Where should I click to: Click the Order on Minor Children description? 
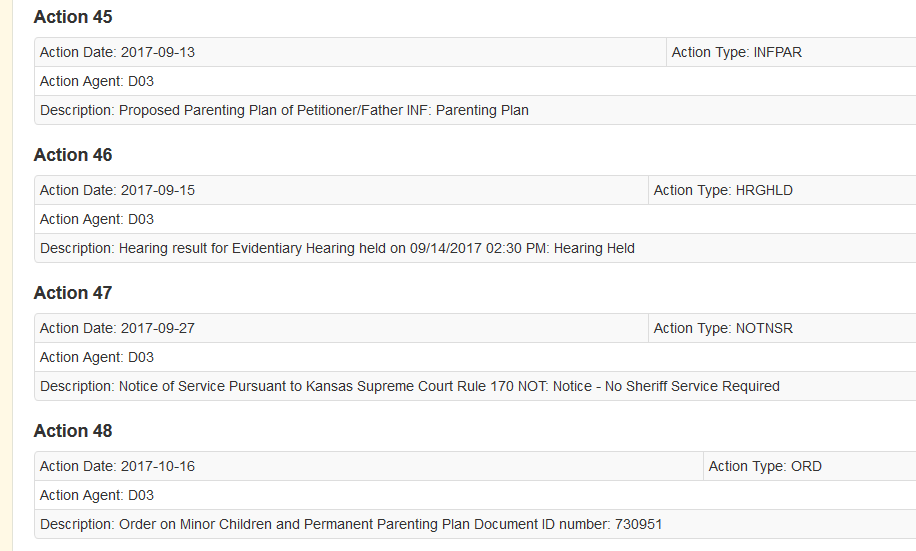[x=351, y=524]
